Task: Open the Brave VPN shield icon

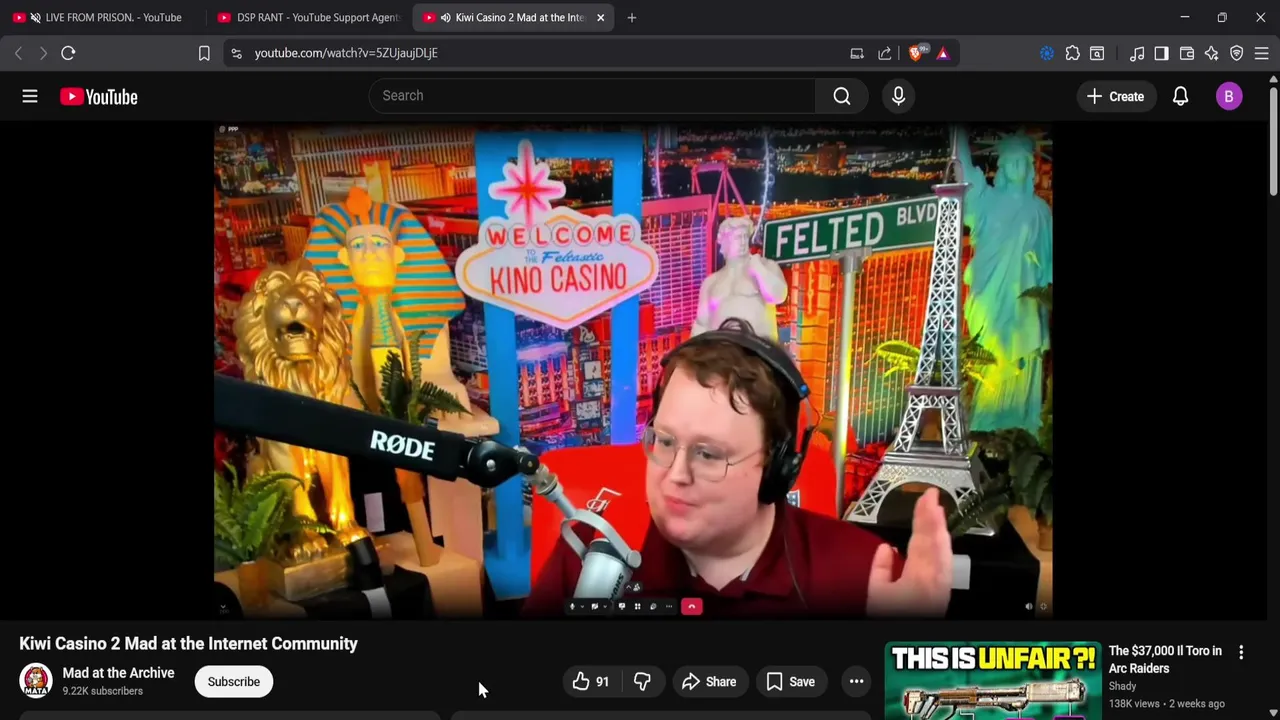Action: coord(1237,53)
